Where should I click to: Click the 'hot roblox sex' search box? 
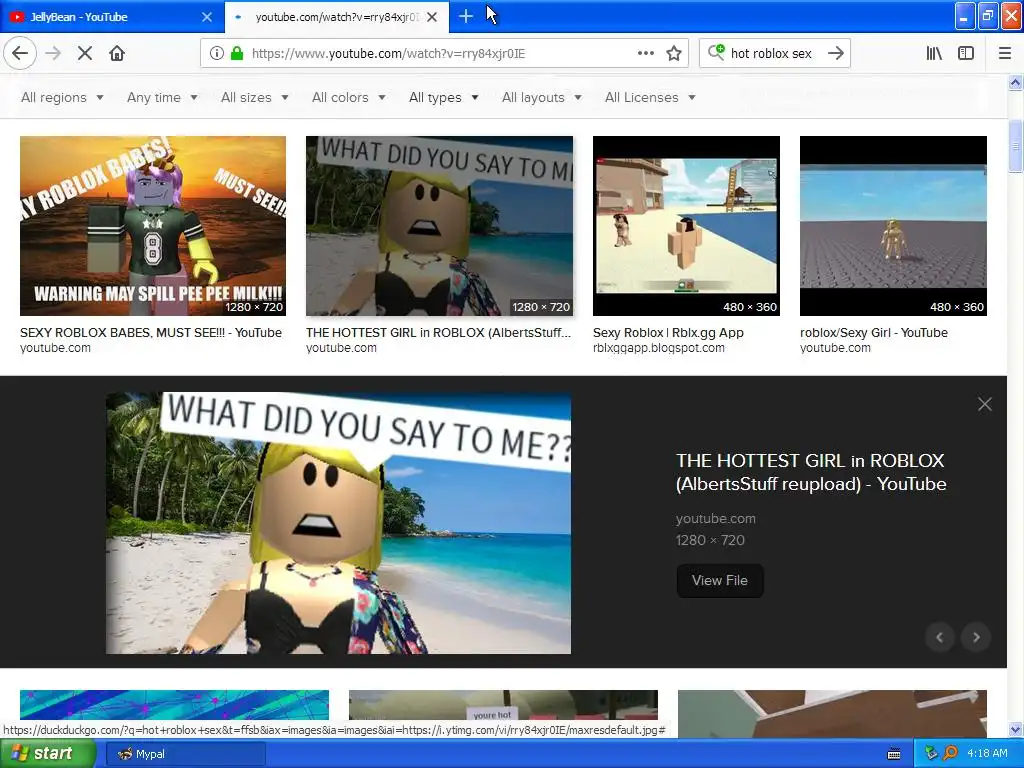[x=773, y=53]
